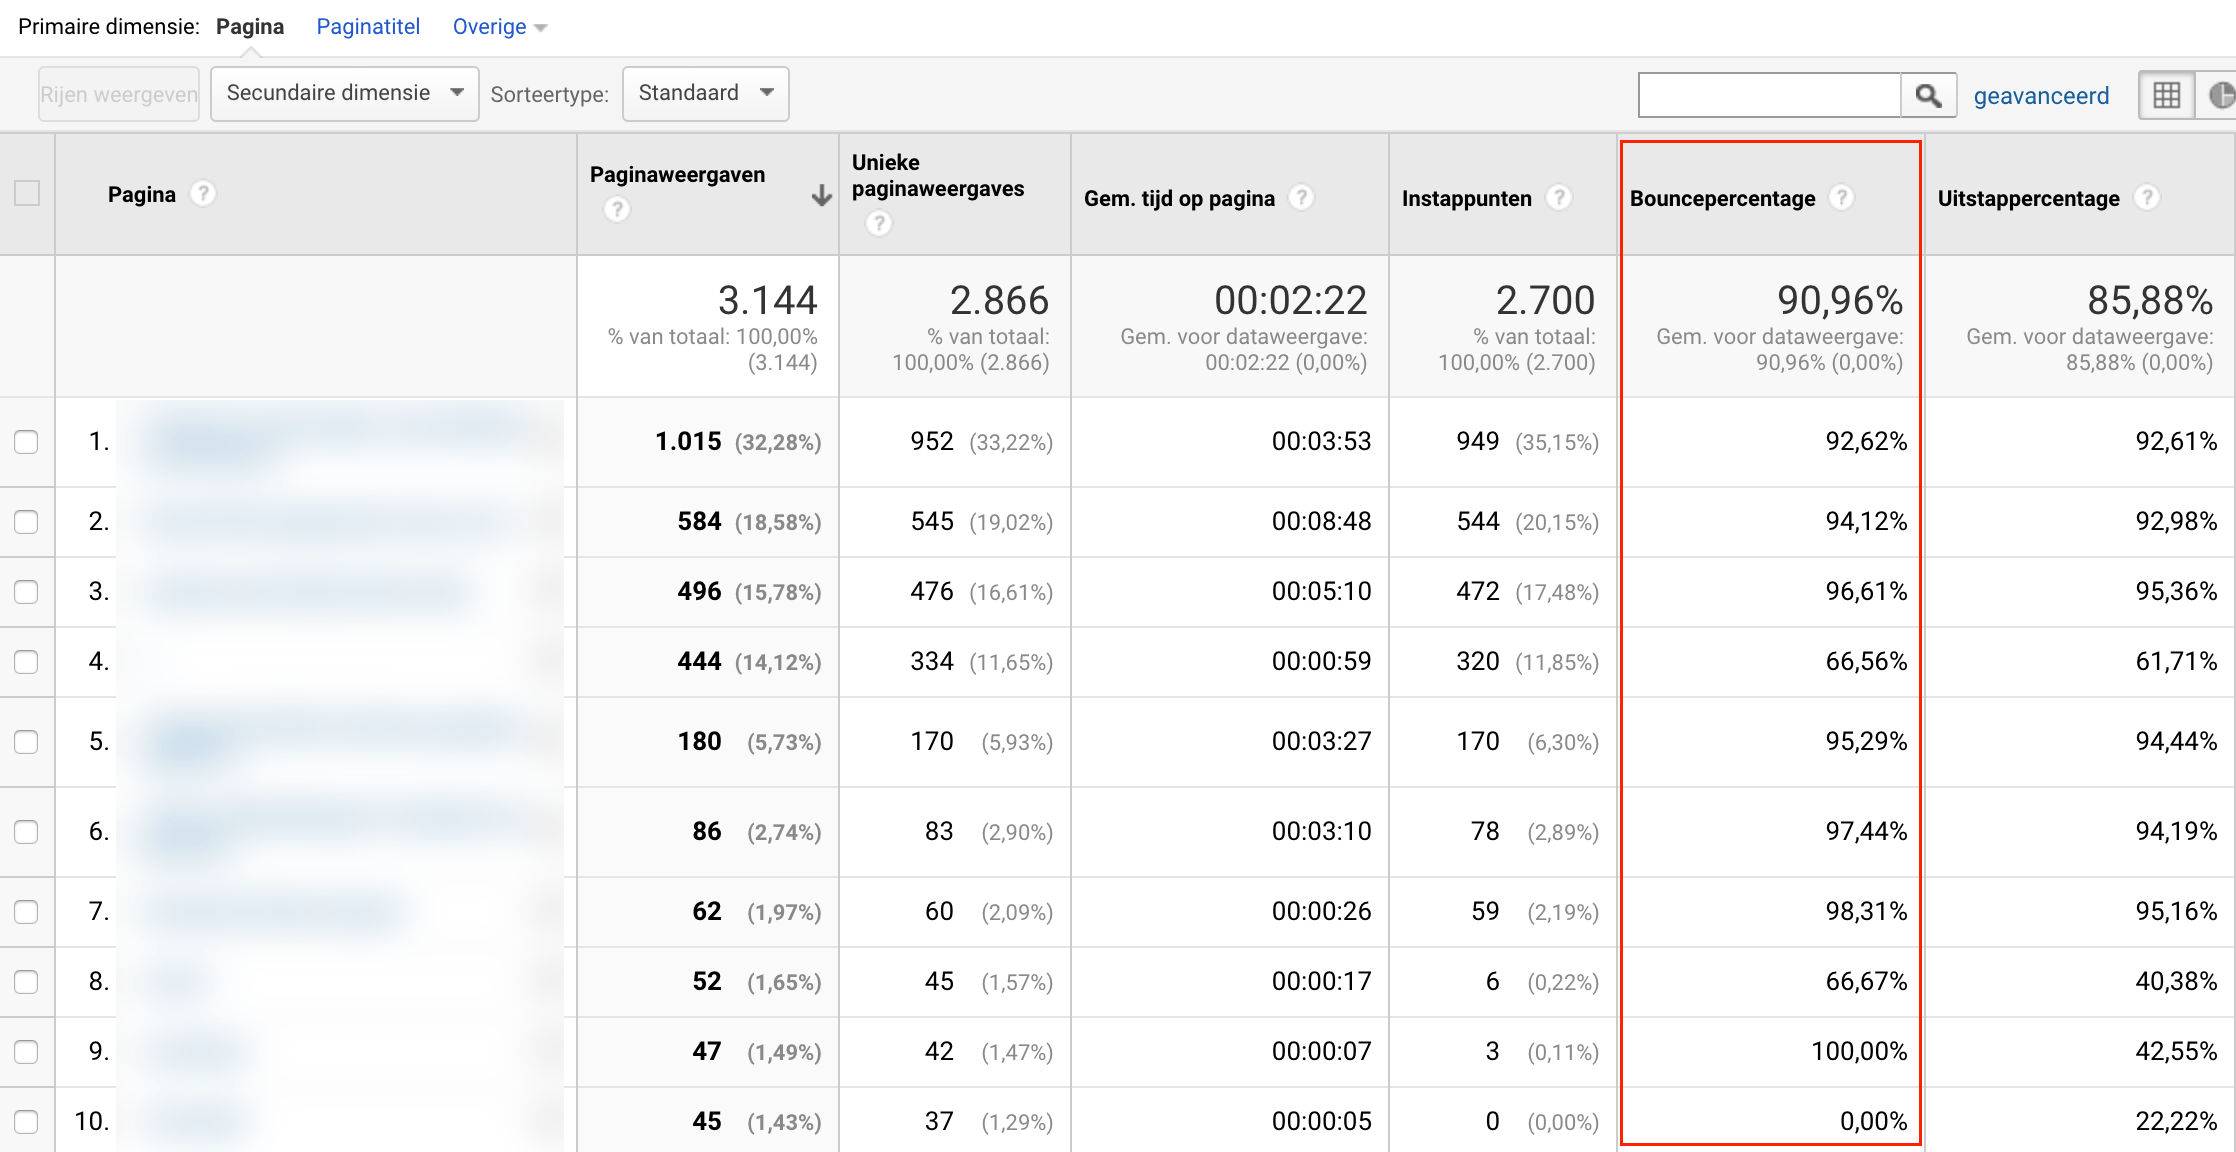Check the select-all rows checkbox

click(27, 193)
